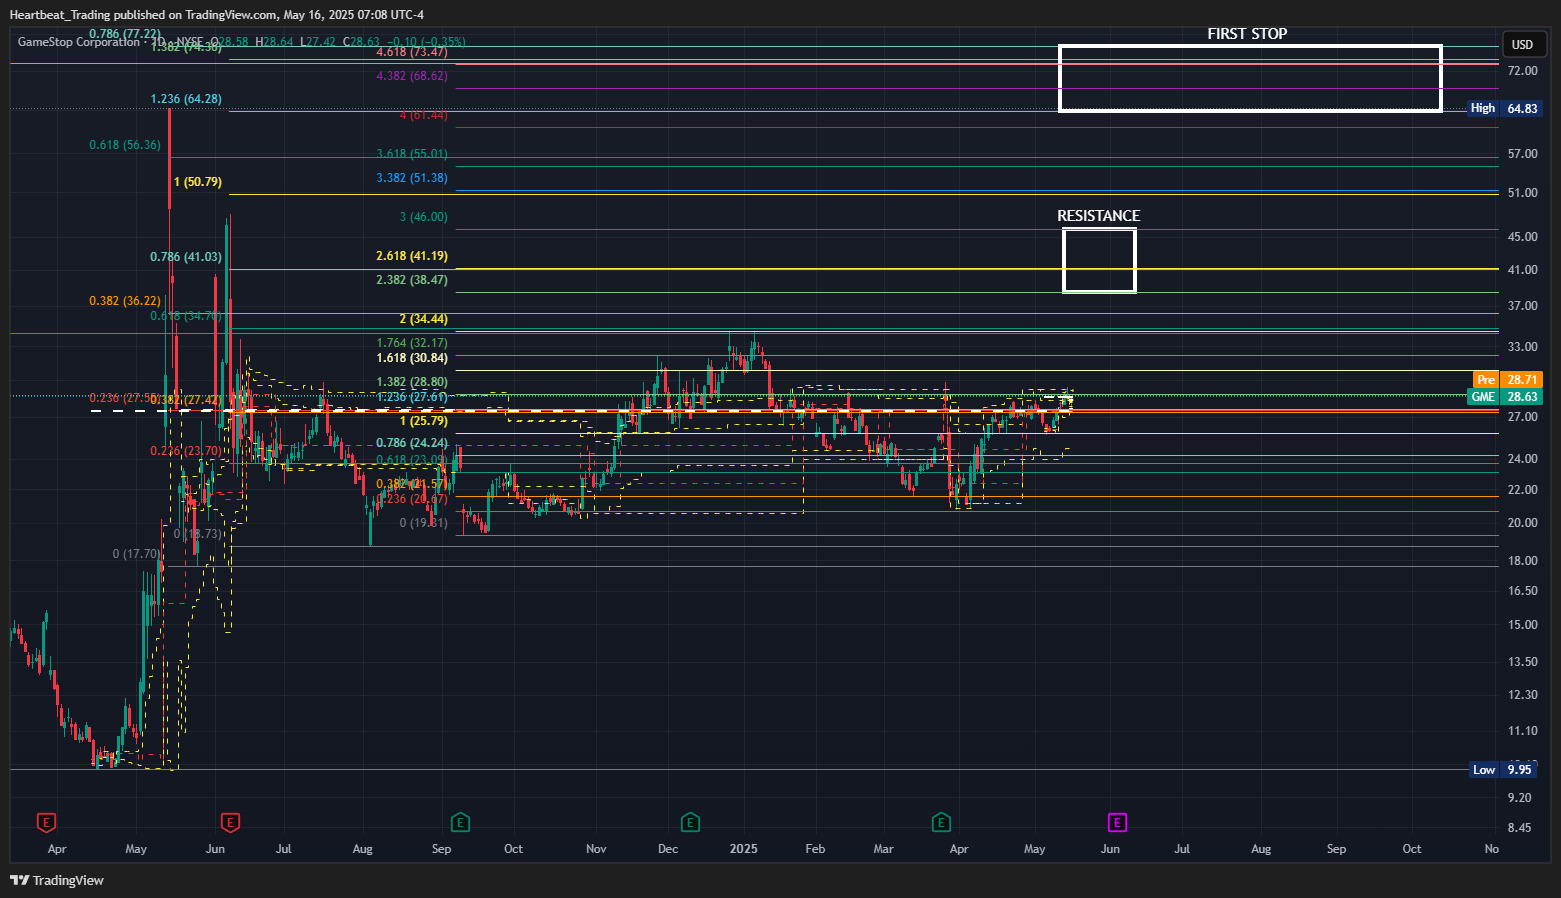Click the Dec label on time axis
Viewport: 1561px width, 898px height.
pos(668,849)
